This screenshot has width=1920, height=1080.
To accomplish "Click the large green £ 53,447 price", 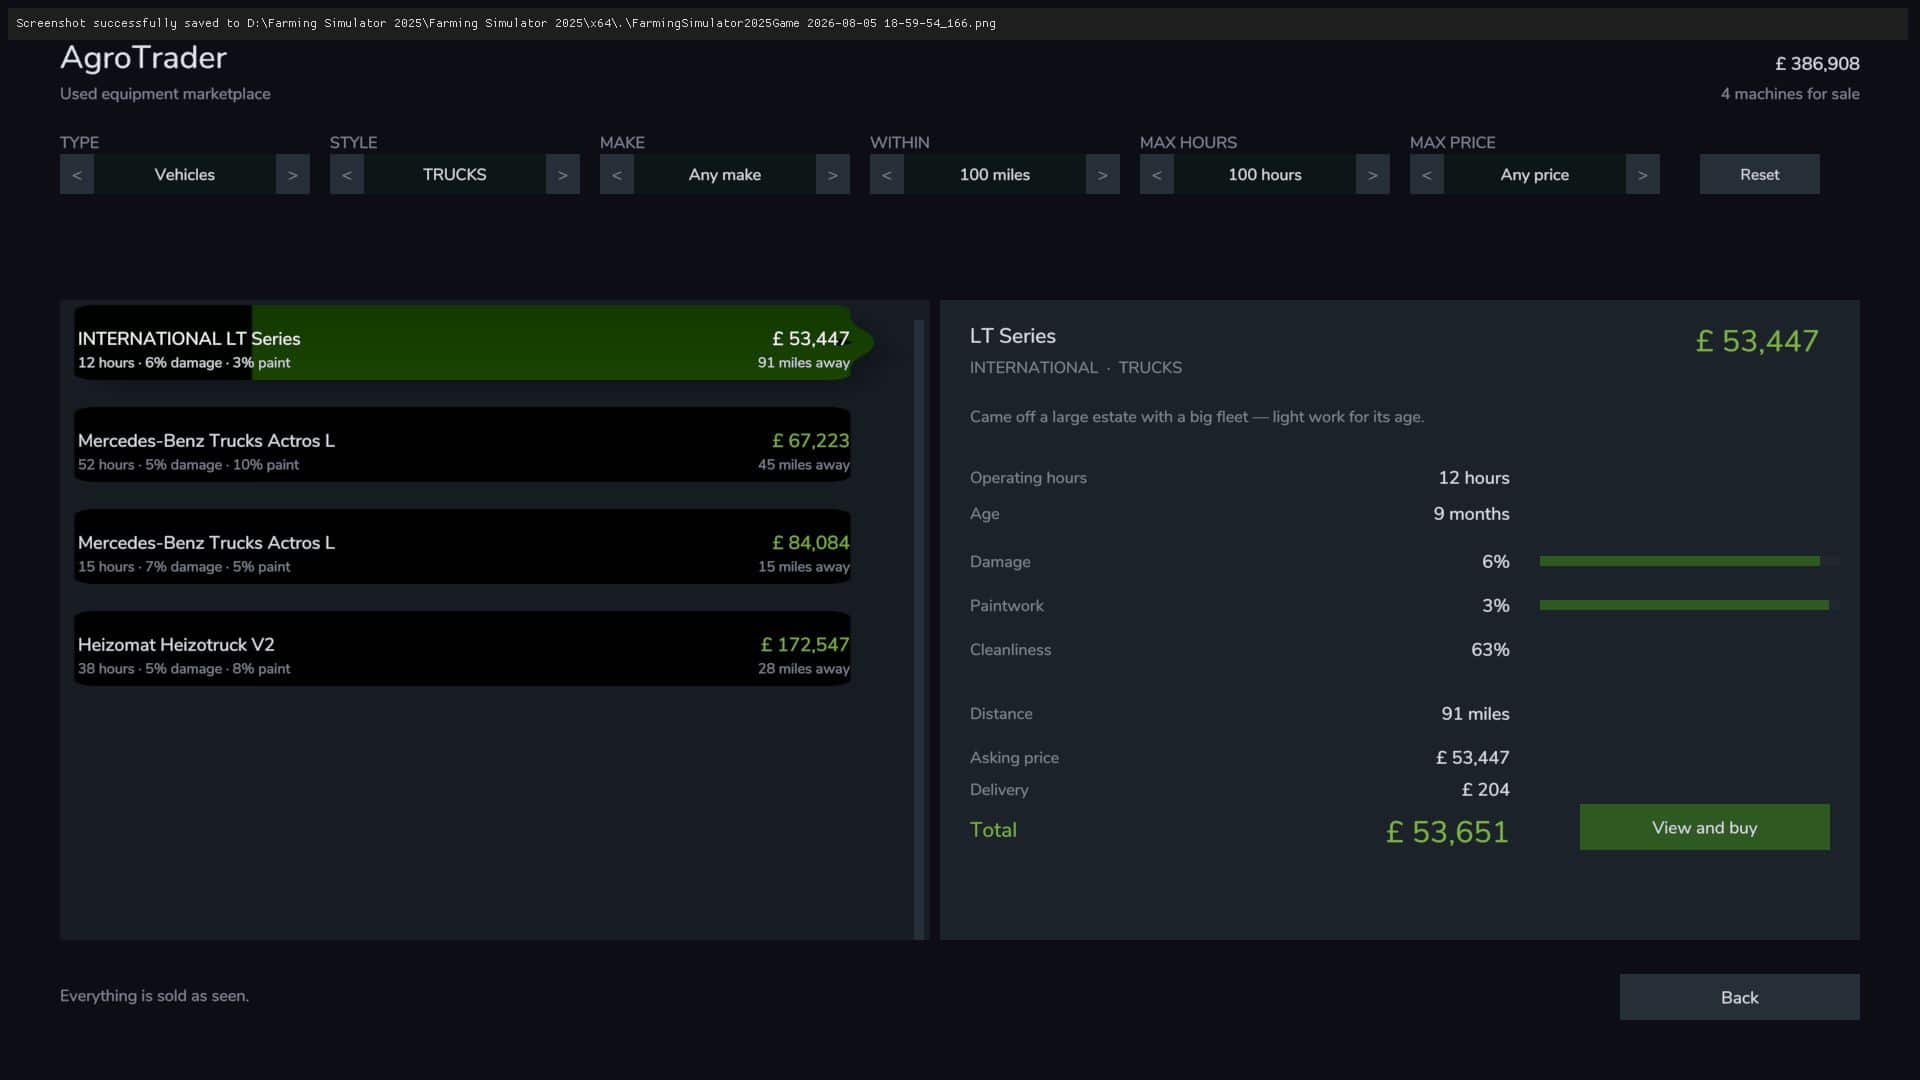I will [1757, 341].
